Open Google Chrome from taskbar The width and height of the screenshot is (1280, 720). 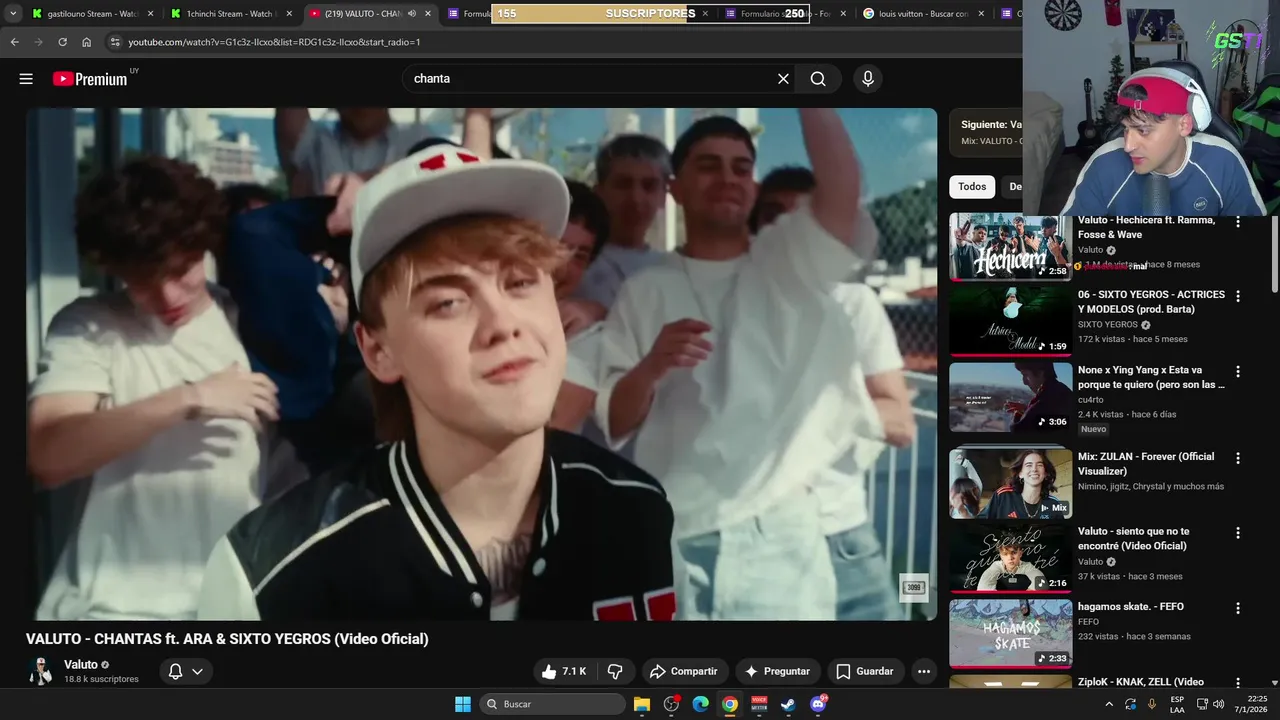[x=730, y=704]
